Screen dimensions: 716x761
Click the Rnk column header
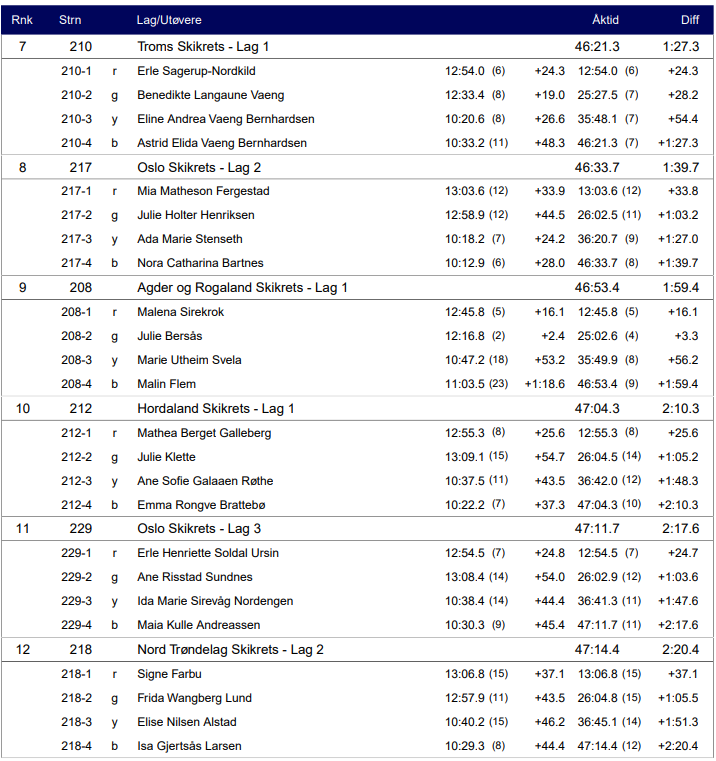click(22, 20)
